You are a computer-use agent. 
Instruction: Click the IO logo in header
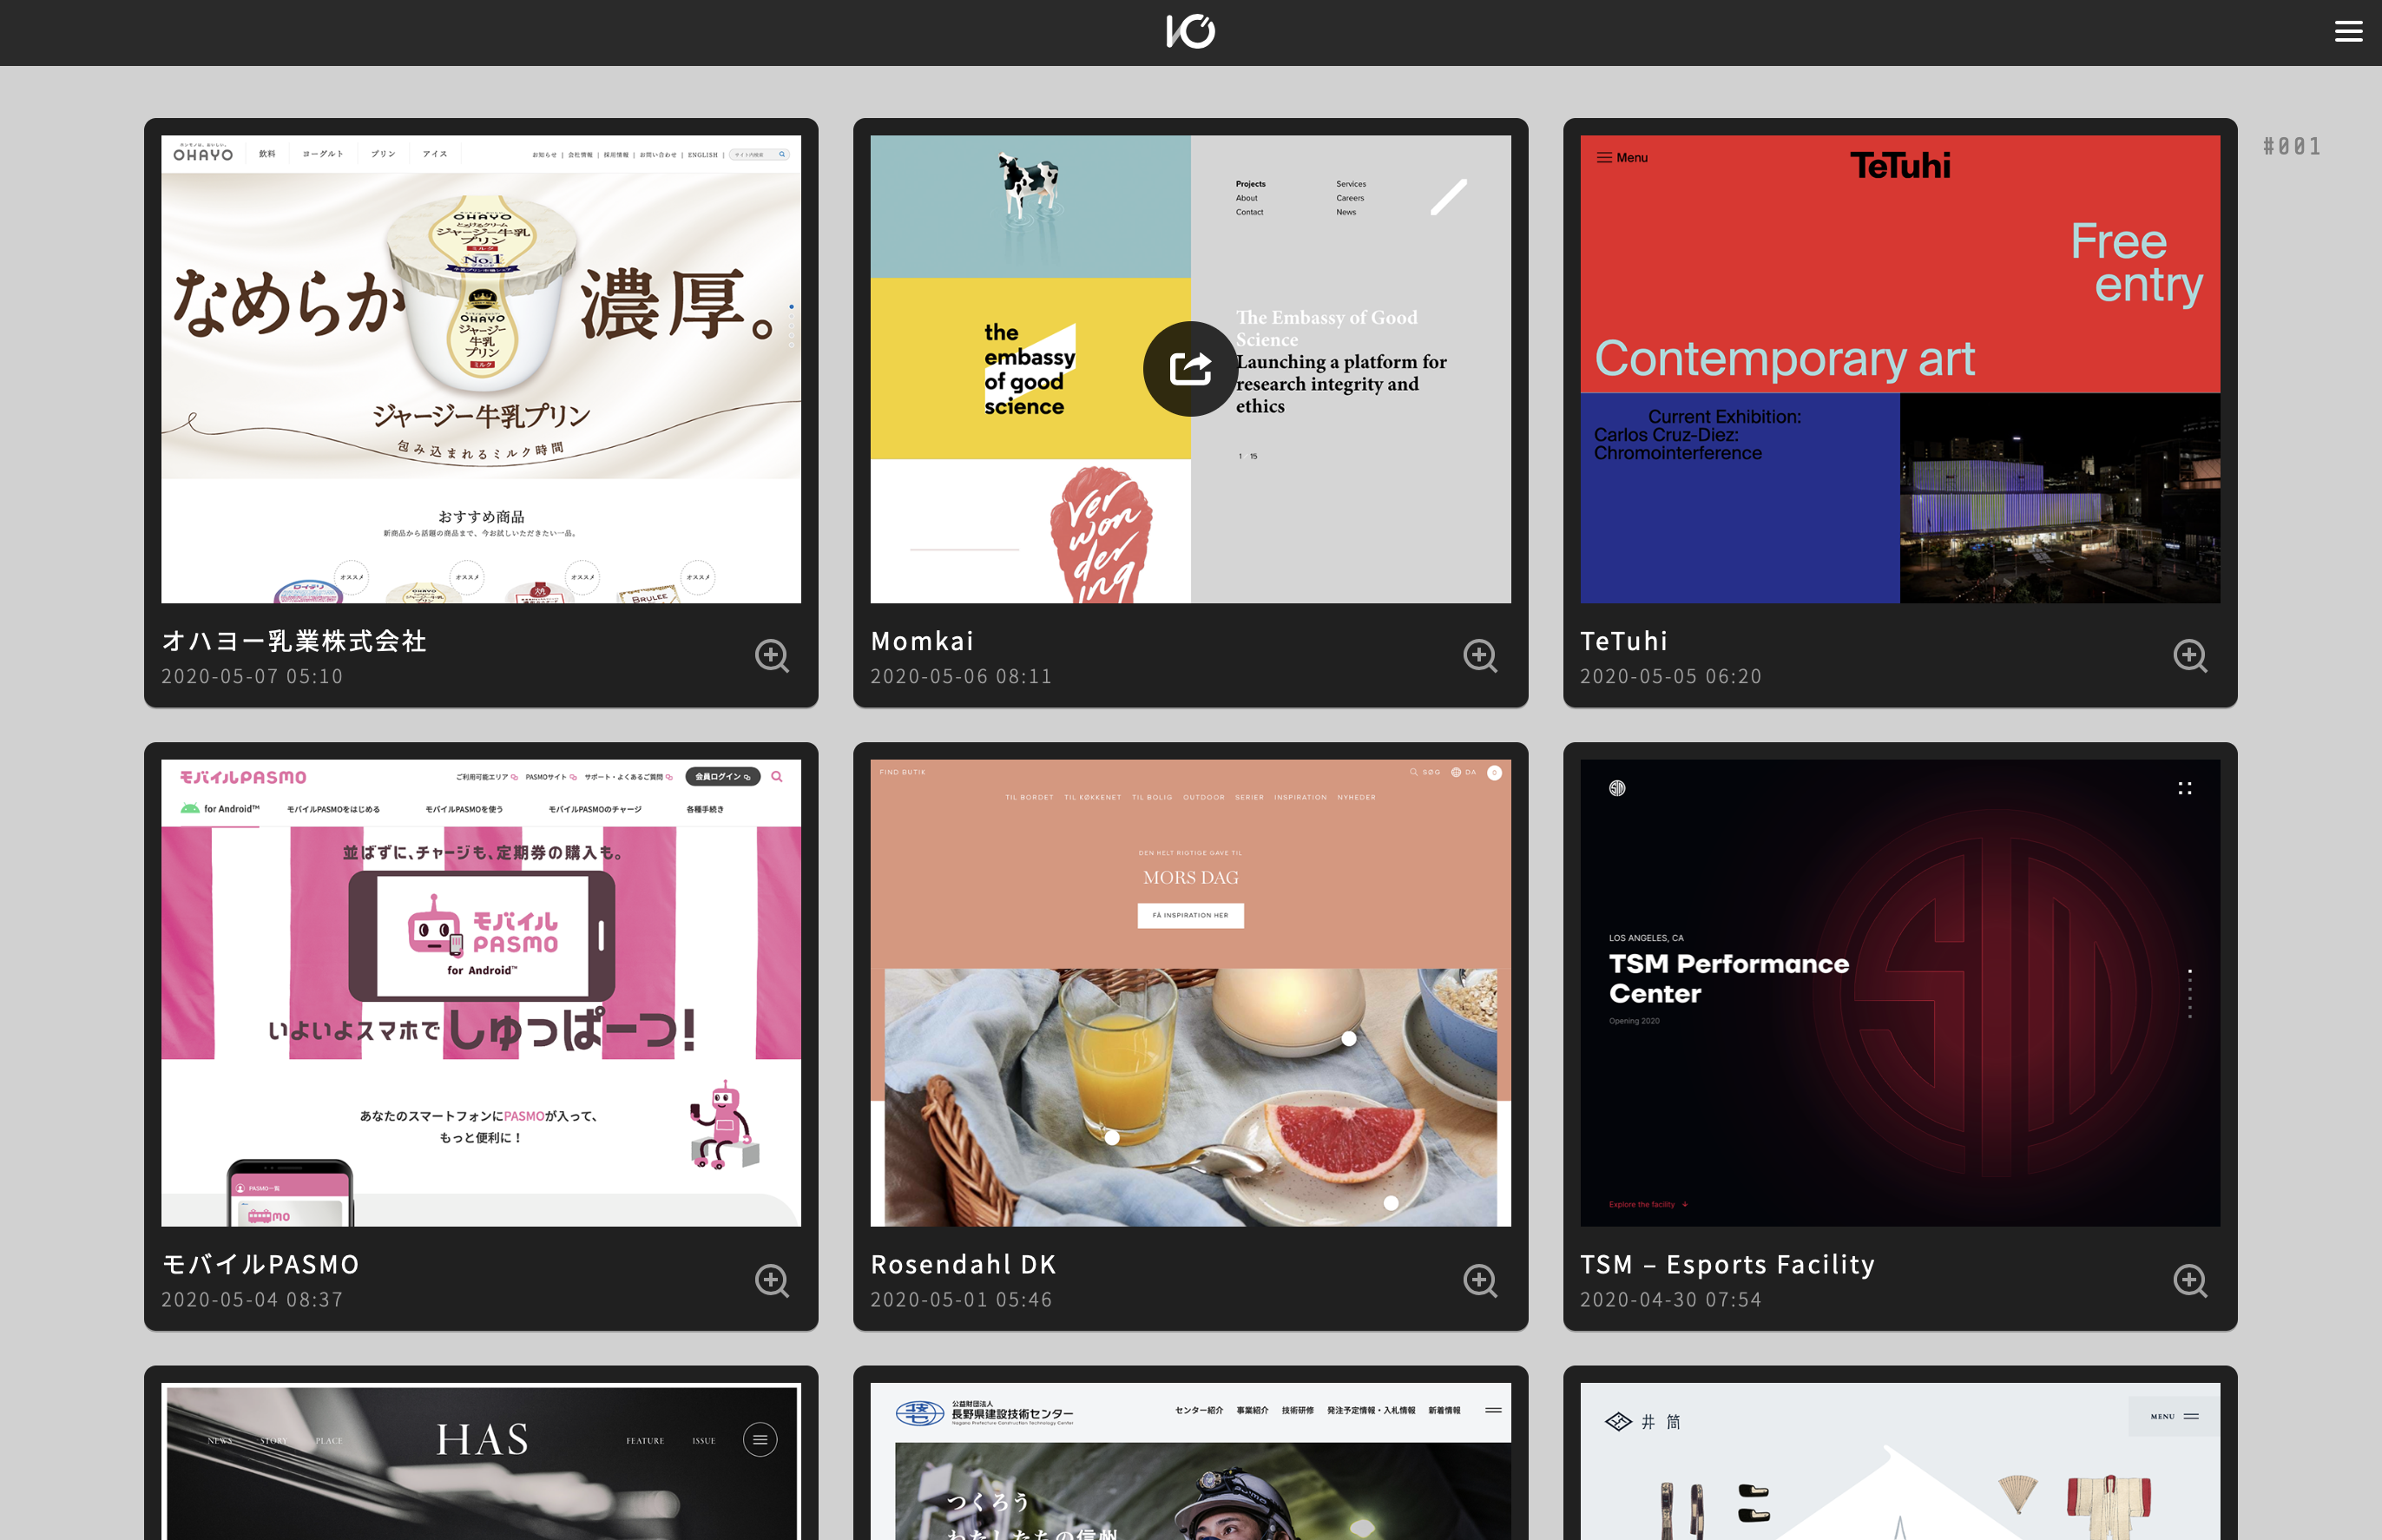[x=1190, y=32]
